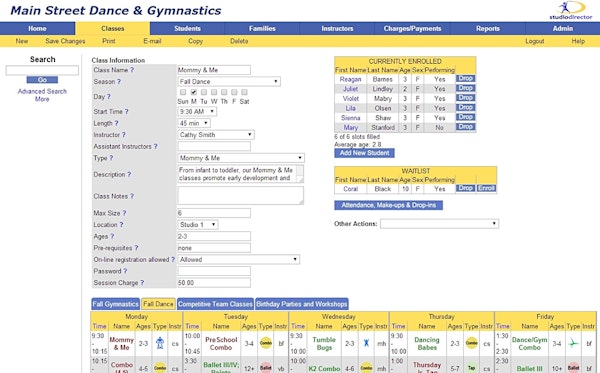Switch to Birthday Parties and Workshops tab

click(302, 304)
